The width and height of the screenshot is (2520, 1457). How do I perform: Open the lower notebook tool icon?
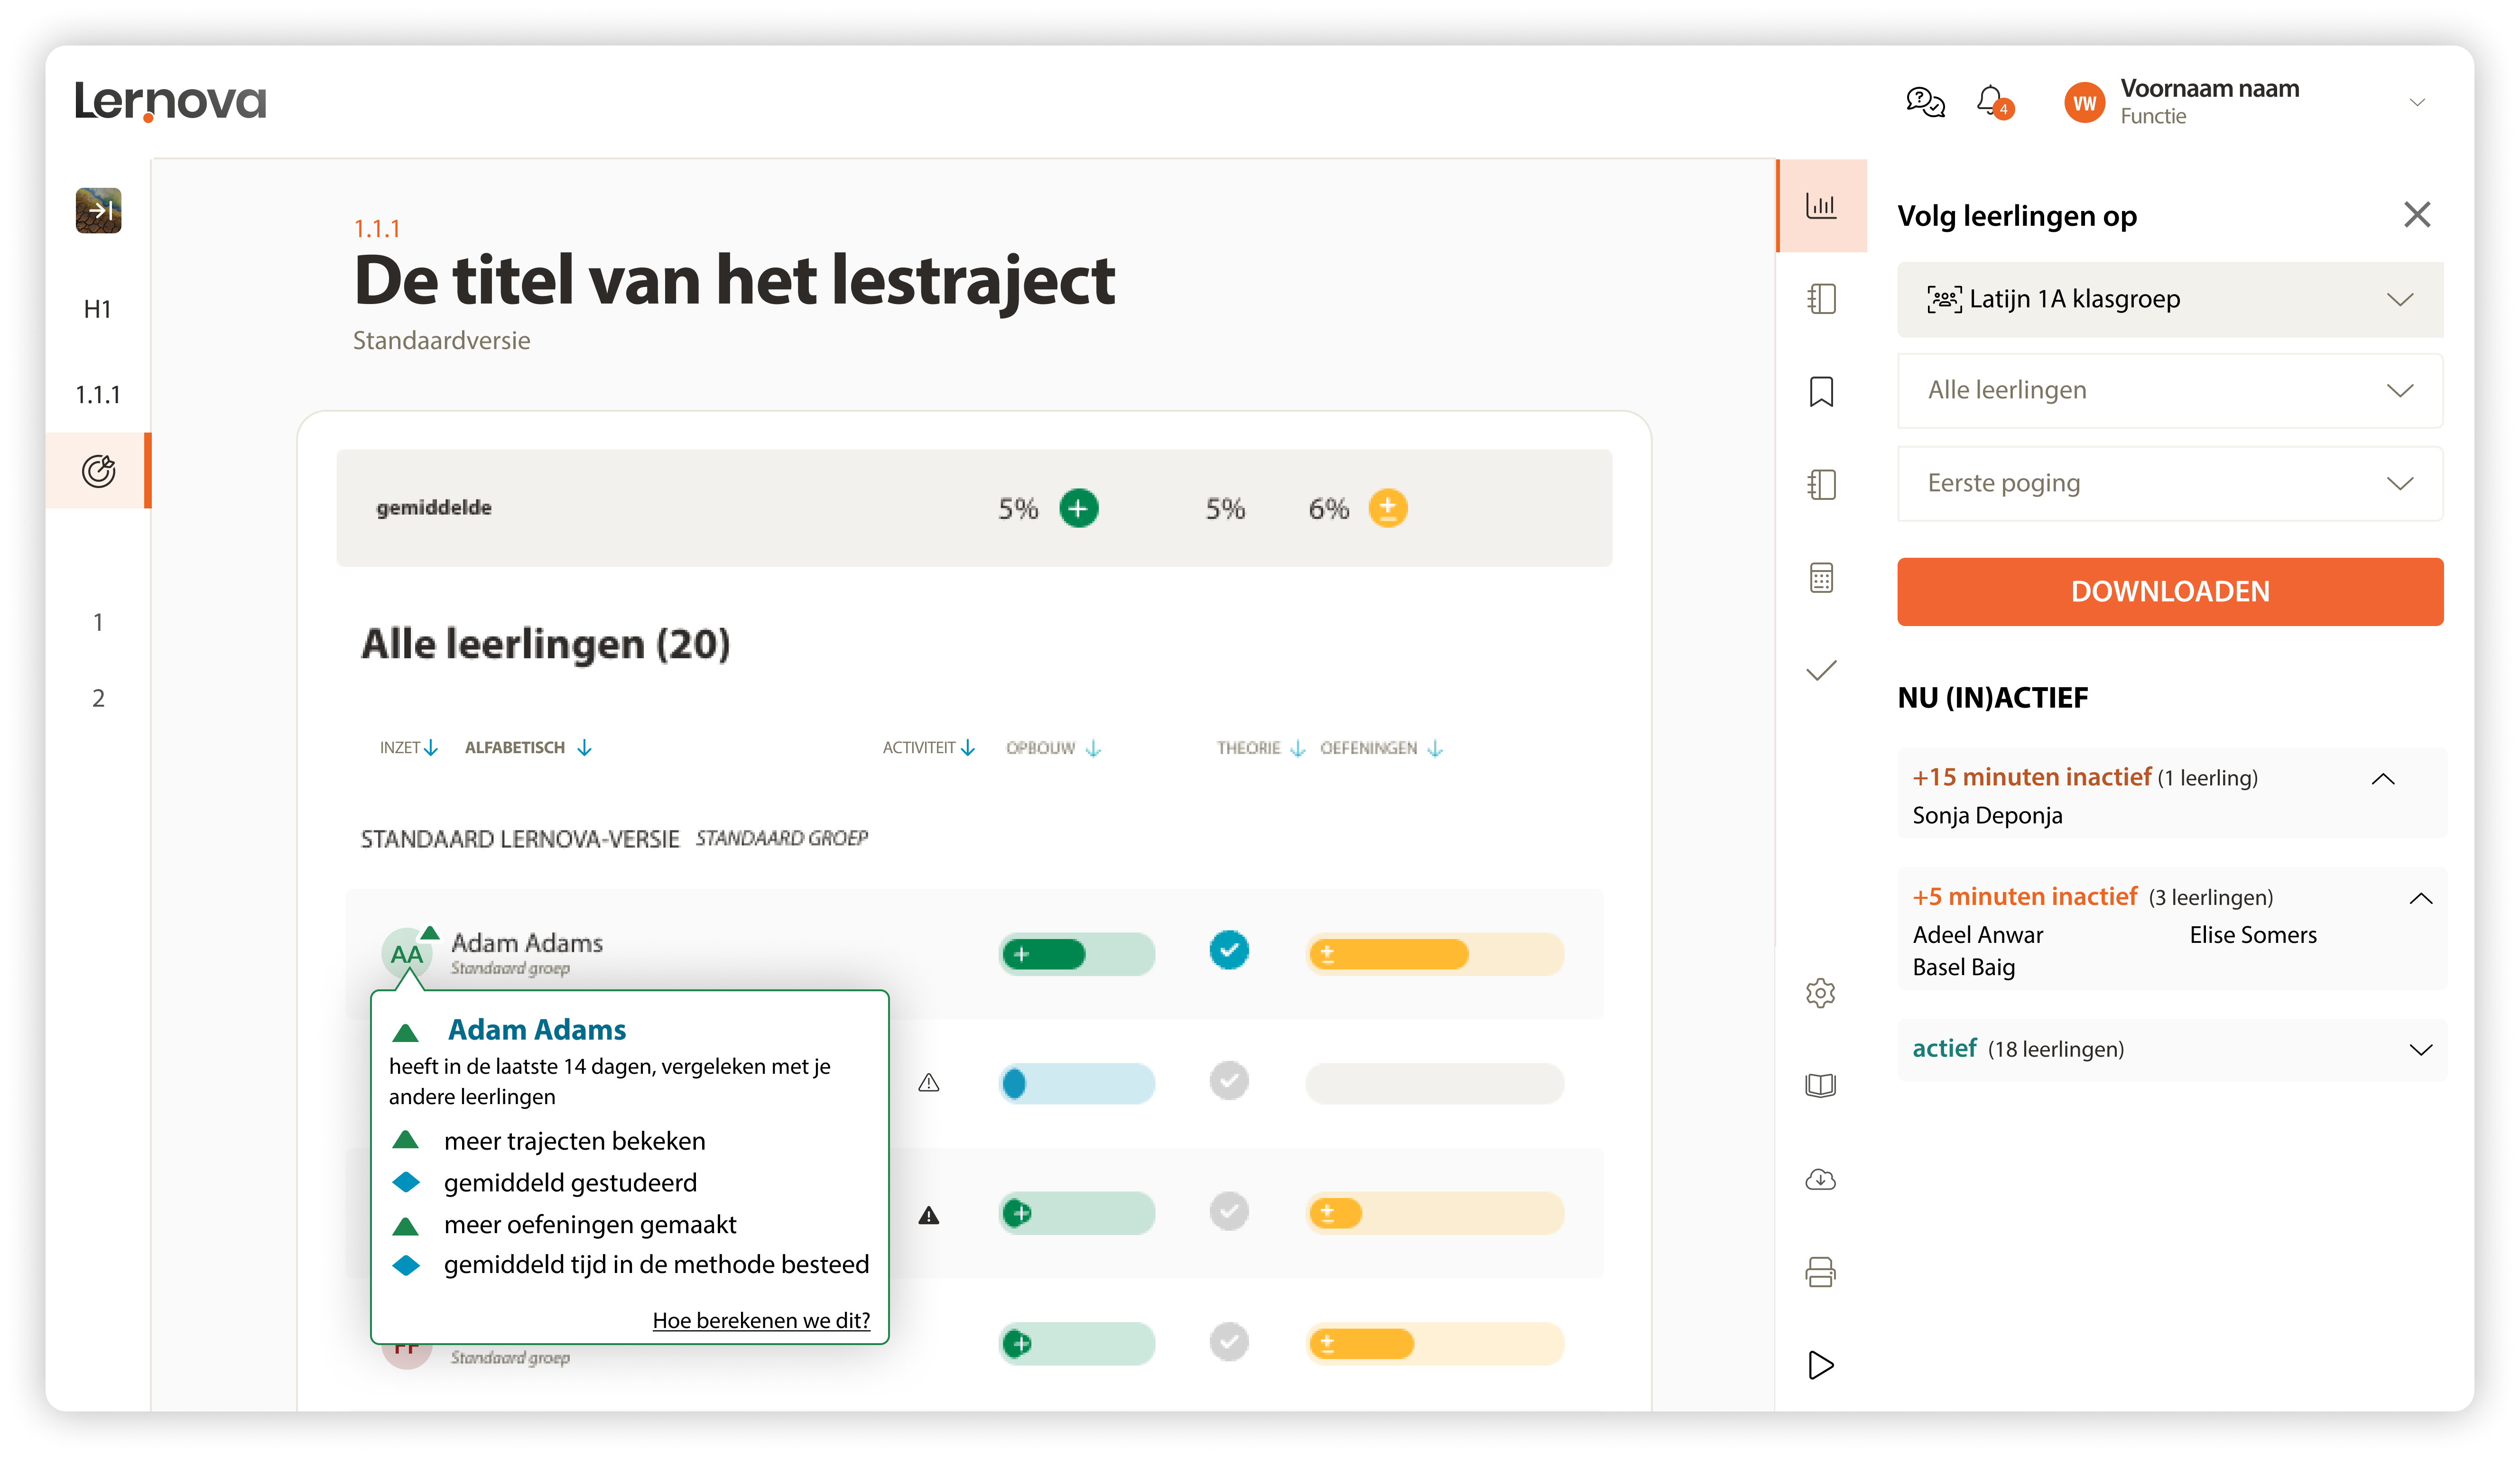(x=1821, y=485)
